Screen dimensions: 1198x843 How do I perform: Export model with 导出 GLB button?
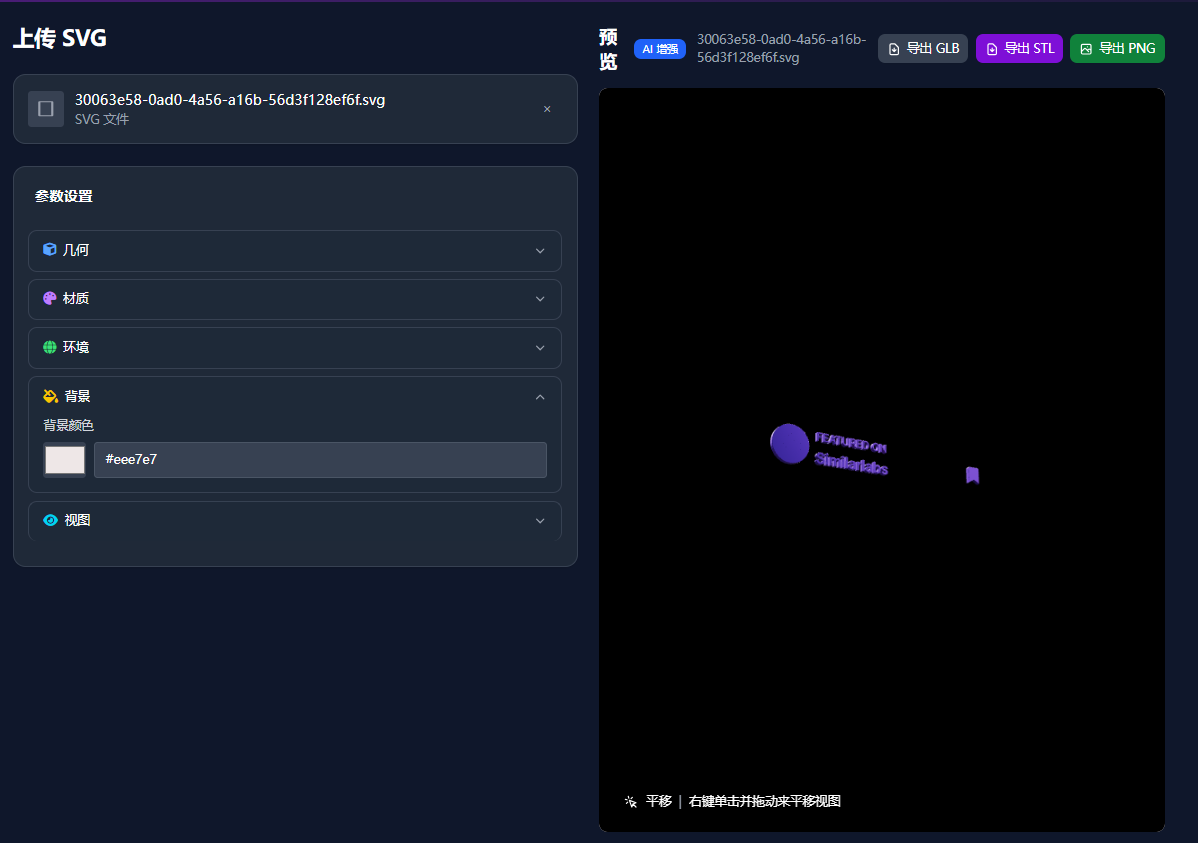923,49
